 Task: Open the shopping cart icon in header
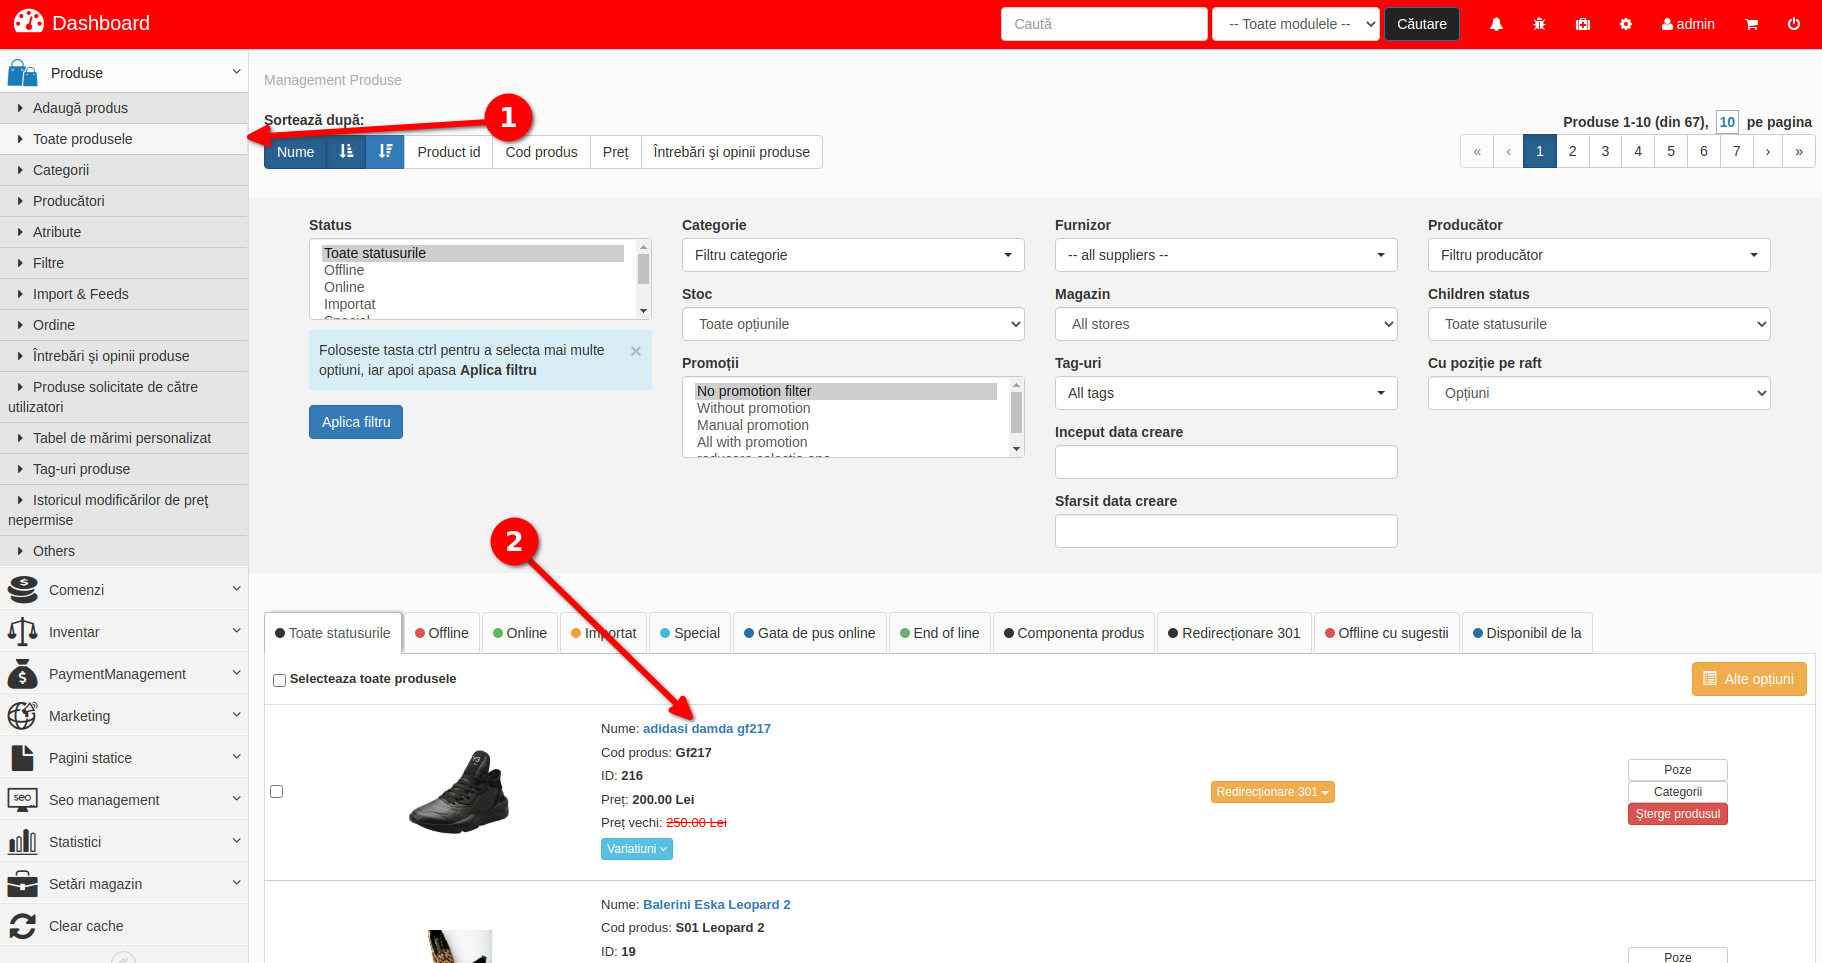[x=1752, y=24]
